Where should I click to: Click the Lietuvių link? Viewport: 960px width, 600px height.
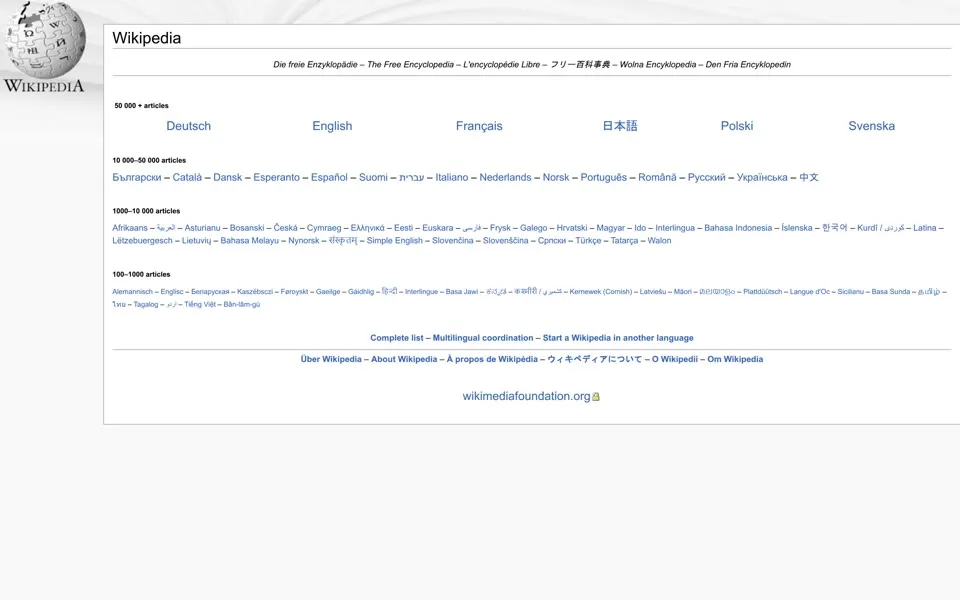point(196,241)
